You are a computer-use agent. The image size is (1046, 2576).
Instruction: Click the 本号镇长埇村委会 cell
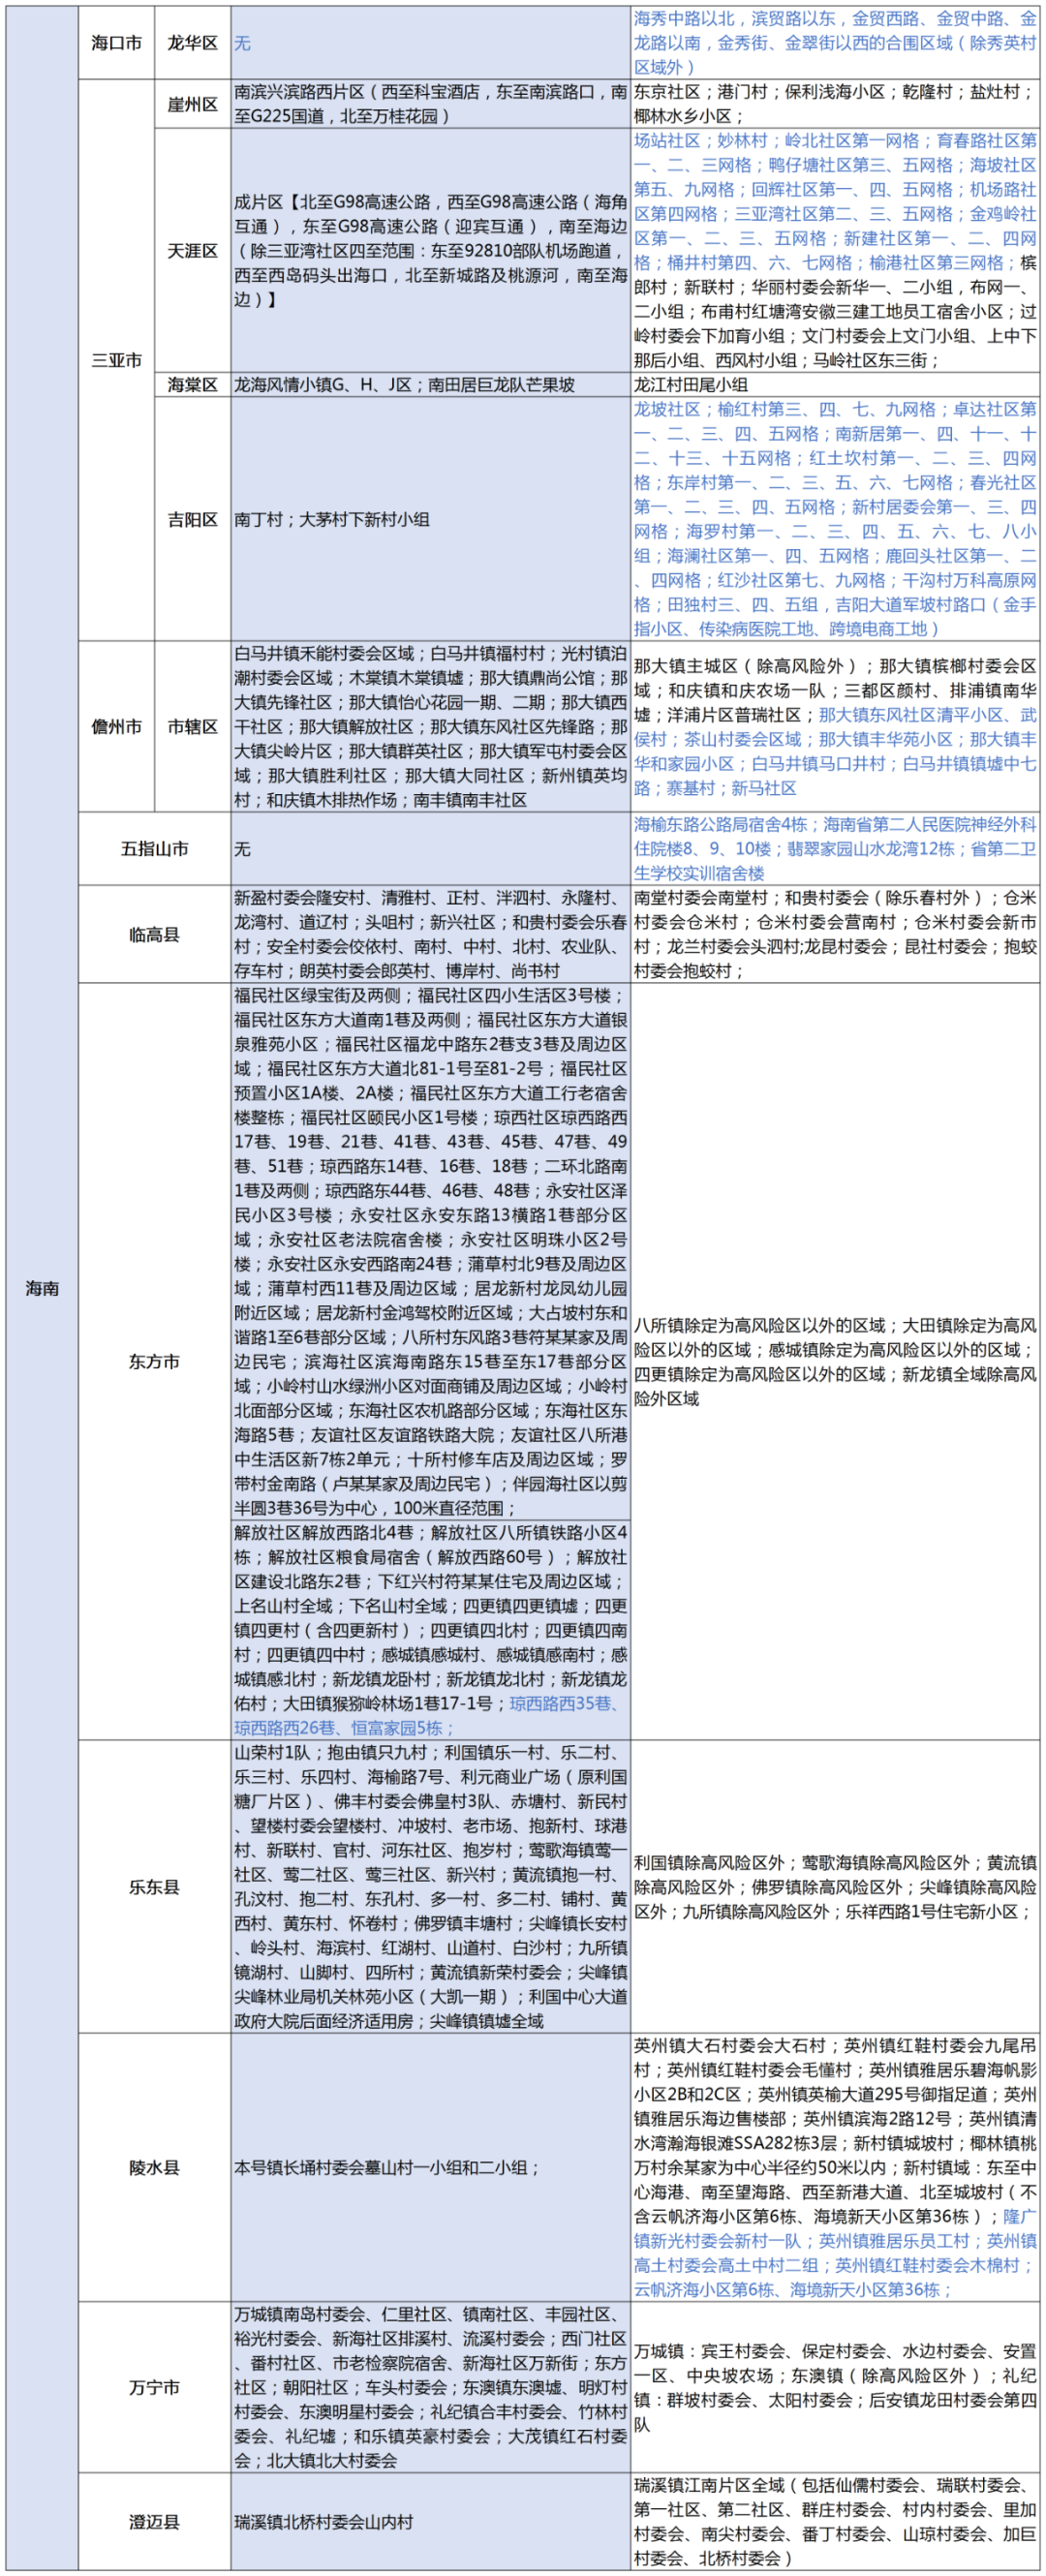tap(431, 2167)
